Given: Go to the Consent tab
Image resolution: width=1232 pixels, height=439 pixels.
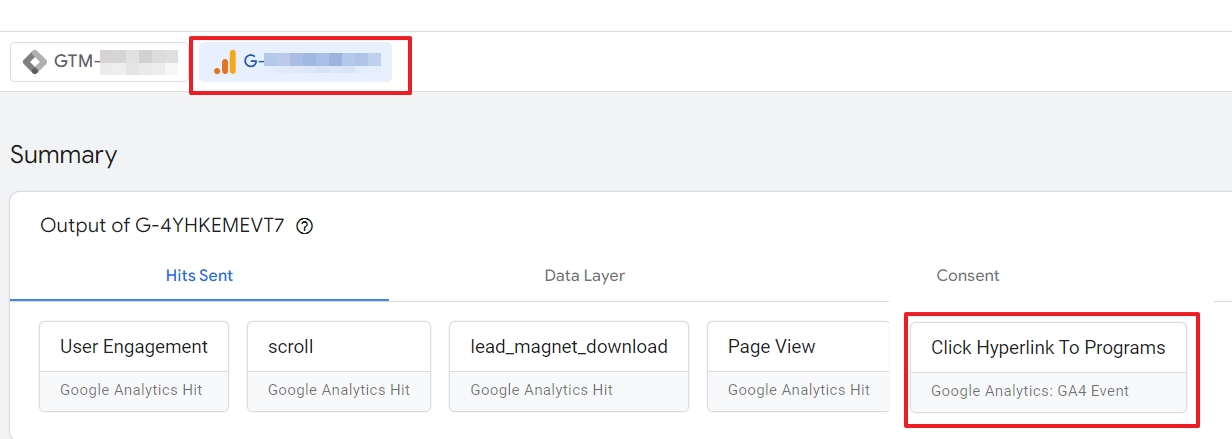Looking at the screenshot, I should coord(968,276).
